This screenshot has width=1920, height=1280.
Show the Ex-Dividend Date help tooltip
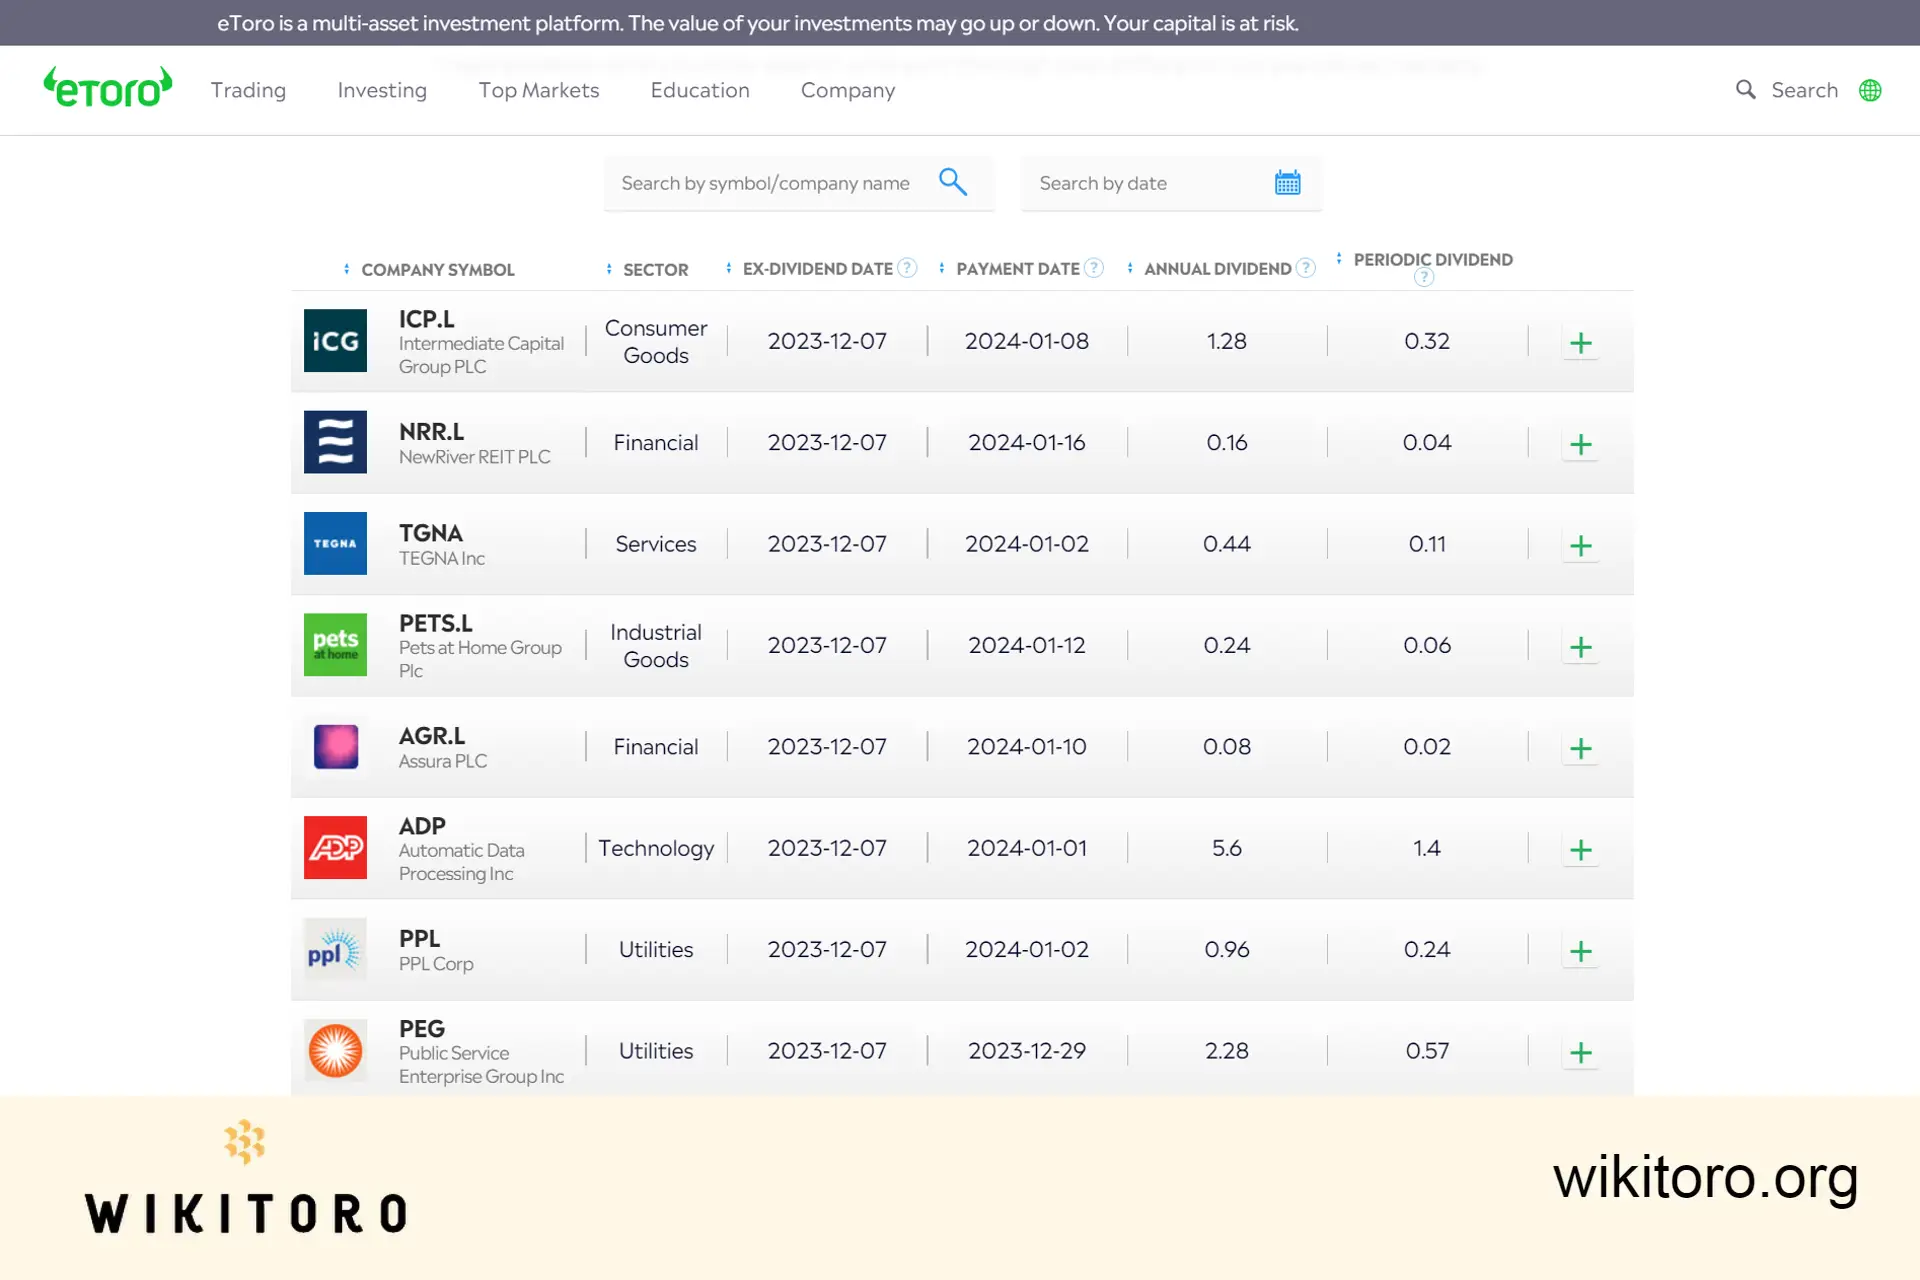pyautogui.click(x=907, y=268)
